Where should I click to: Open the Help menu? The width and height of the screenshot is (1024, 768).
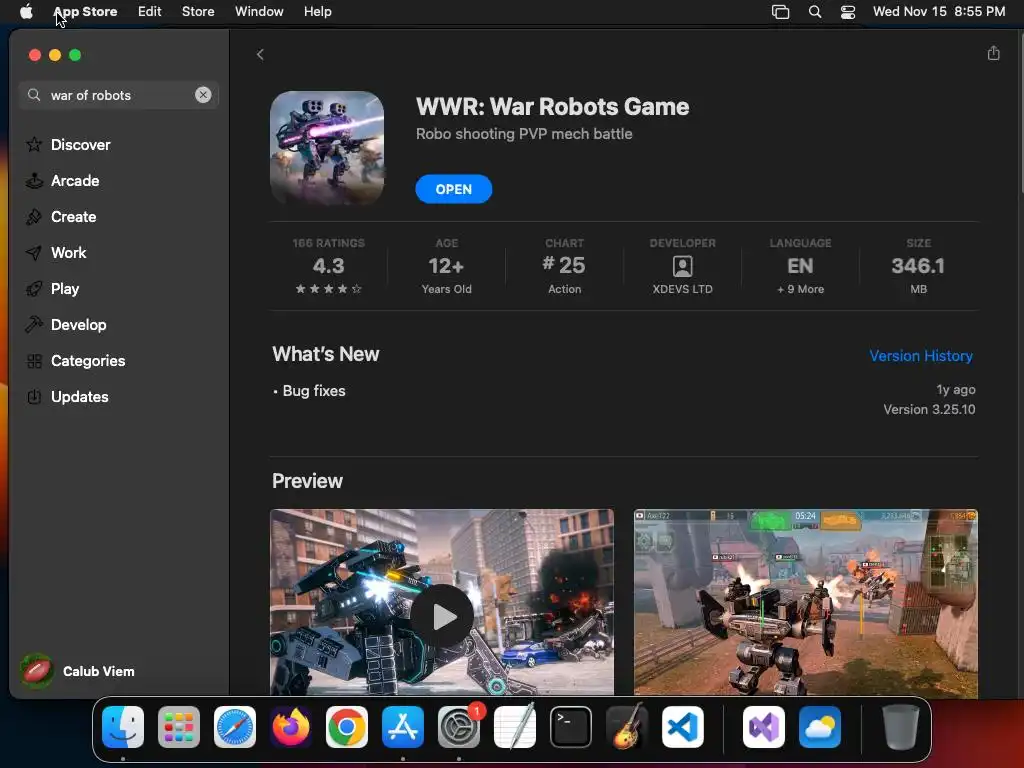(x=317, y=12)
